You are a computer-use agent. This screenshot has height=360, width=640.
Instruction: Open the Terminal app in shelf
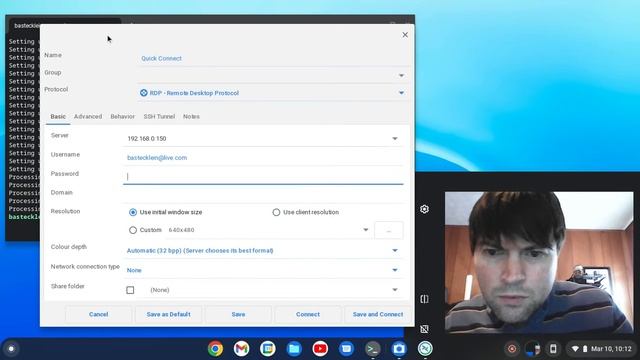[x=372, y=349]
